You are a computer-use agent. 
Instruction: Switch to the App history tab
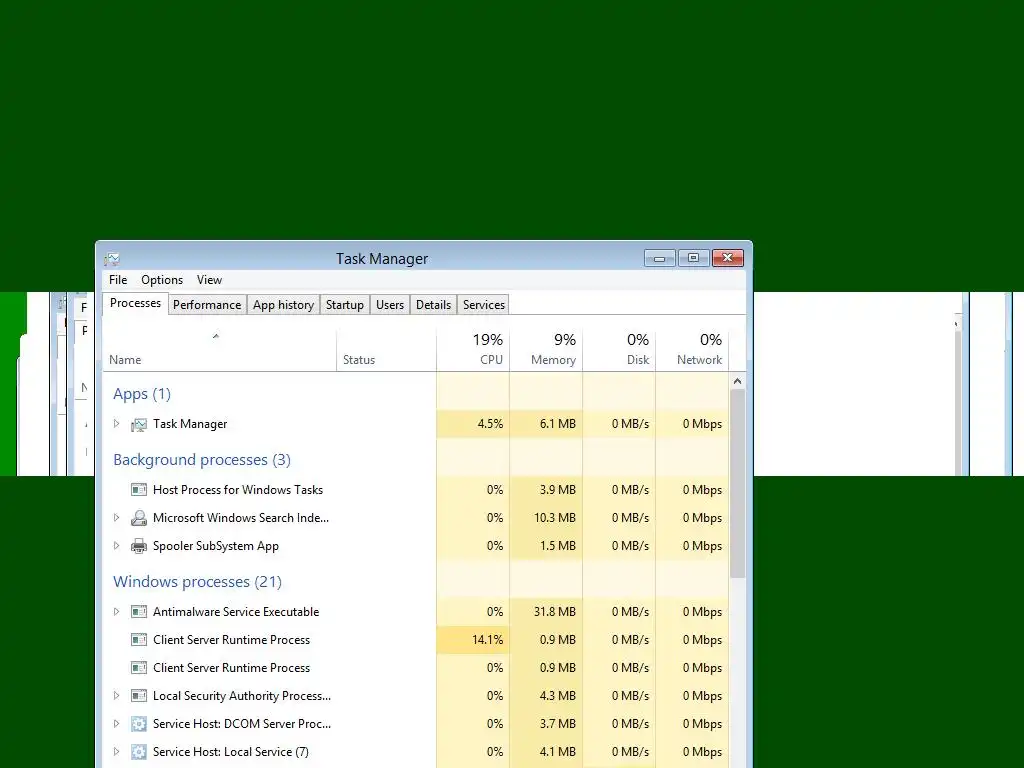(x=283, y=305)
